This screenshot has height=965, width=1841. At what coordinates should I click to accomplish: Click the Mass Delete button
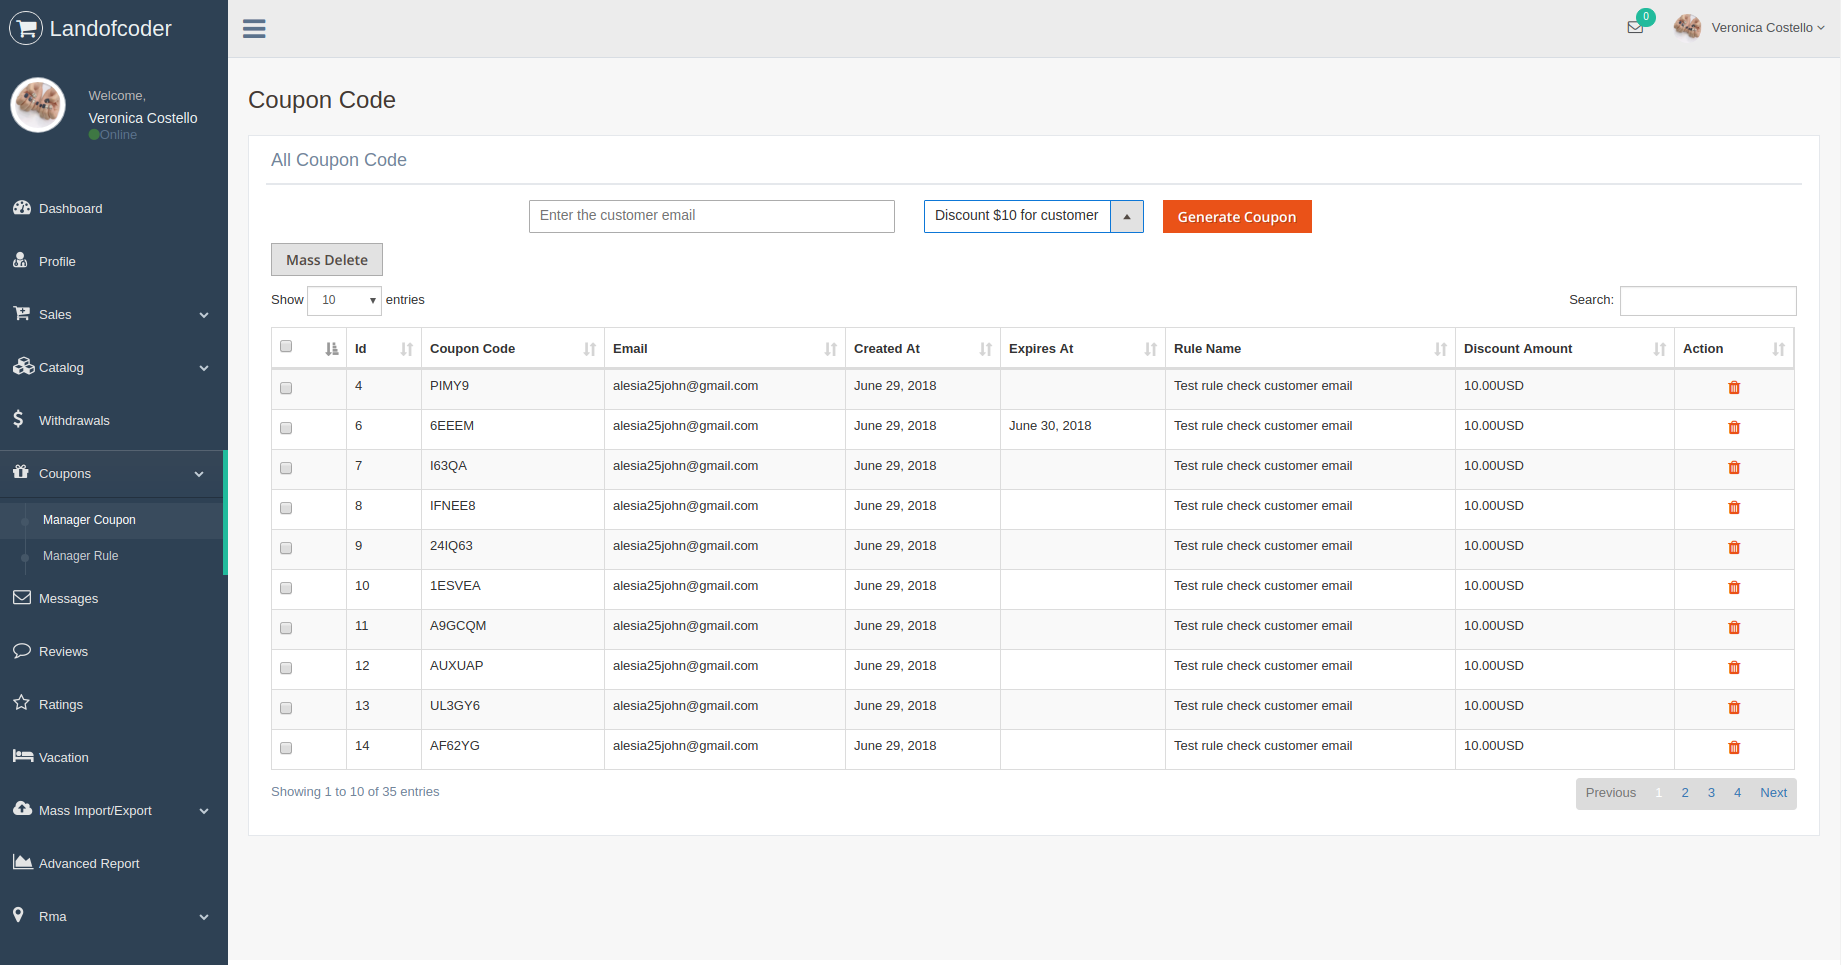pos(326,260)
